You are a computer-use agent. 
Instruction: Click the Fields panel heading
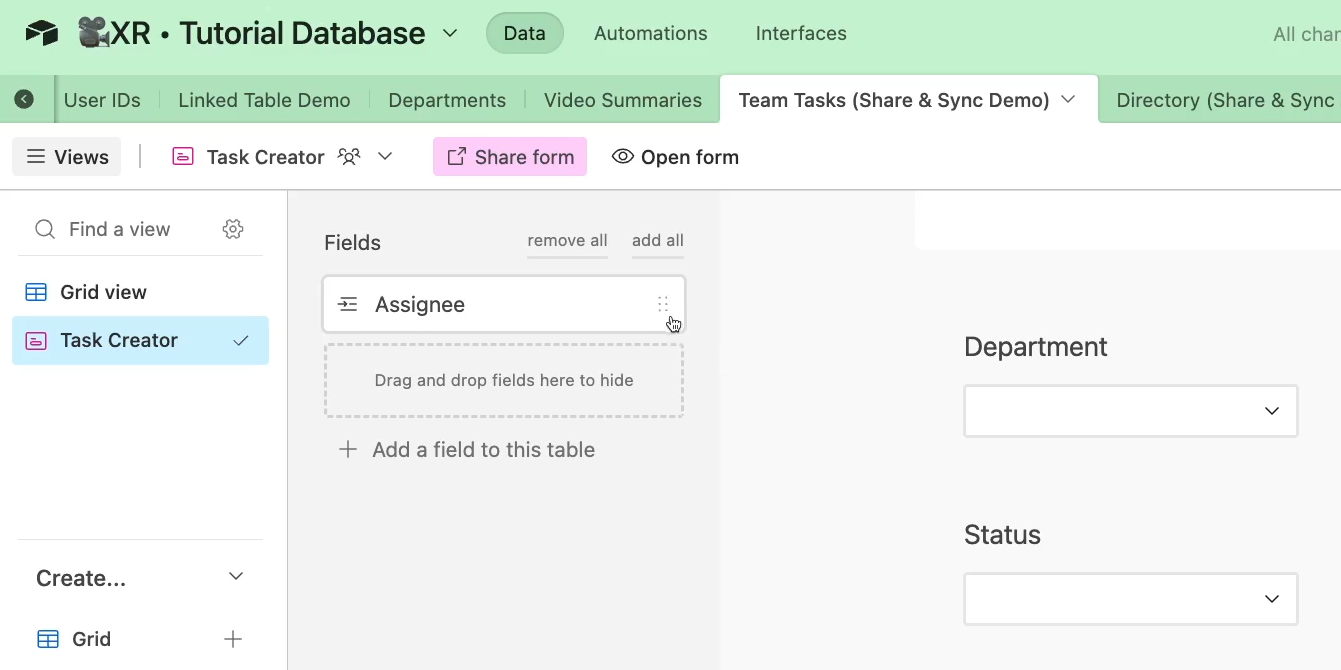(352, 243)
